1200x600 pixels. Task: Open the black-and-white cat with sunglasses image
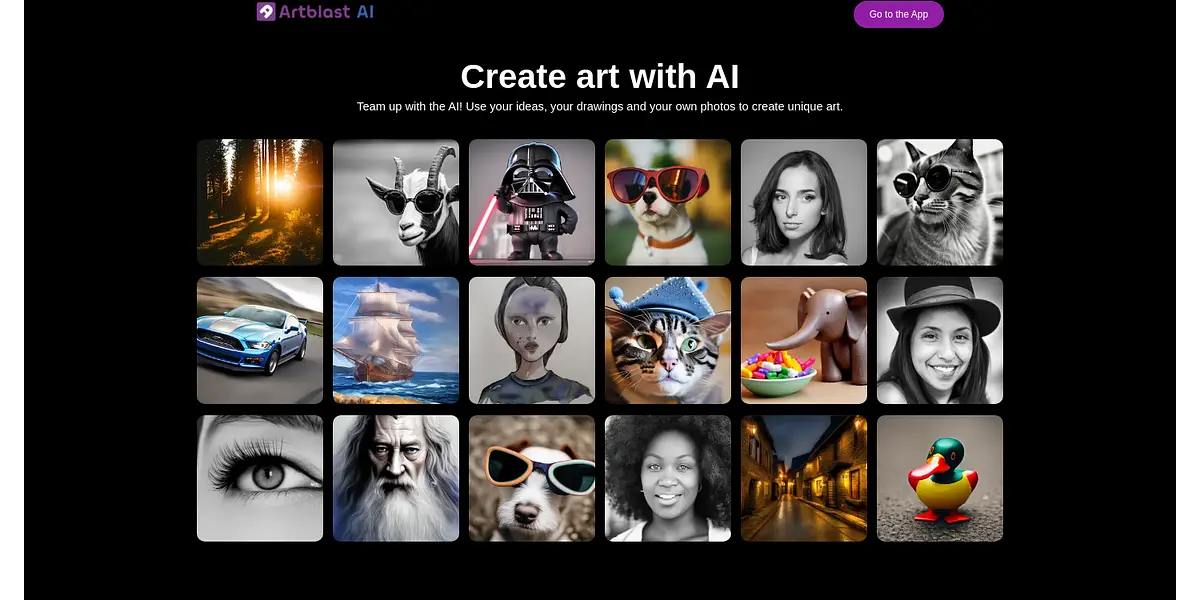(x=940, y=202)
